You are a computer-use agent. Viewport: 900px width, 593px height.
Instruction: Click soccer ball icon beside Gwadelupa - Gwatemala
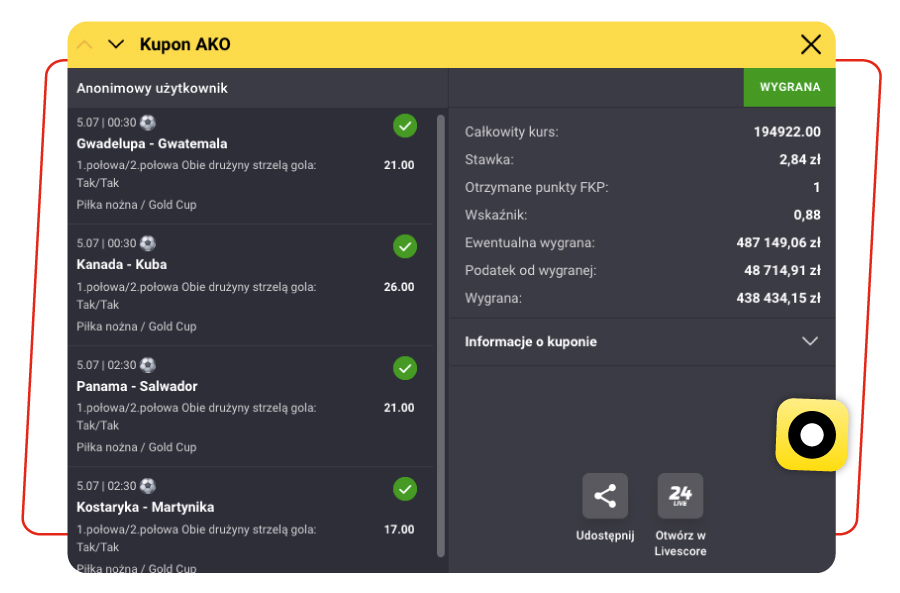click(148, 122)
